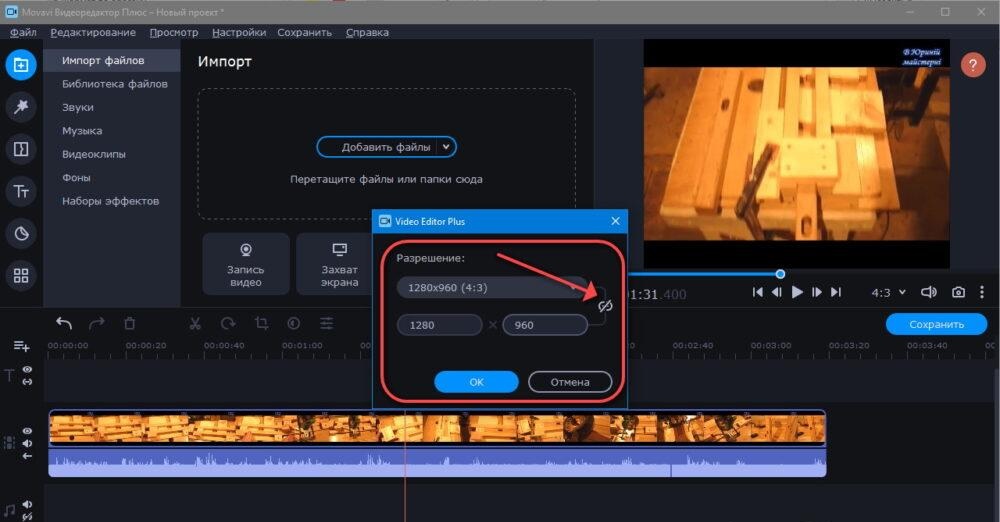Expand the Добавить файлы dropdown arrow
Screen dimensions: 1000x522
(x=446, y=147)
